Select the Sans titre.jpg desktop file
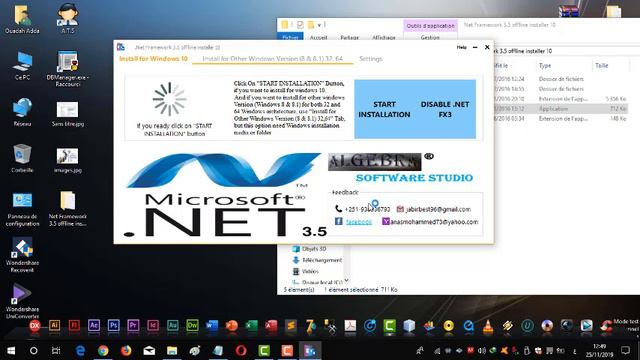The width and height of the screenshot is (640, 360). pos(68,113)
